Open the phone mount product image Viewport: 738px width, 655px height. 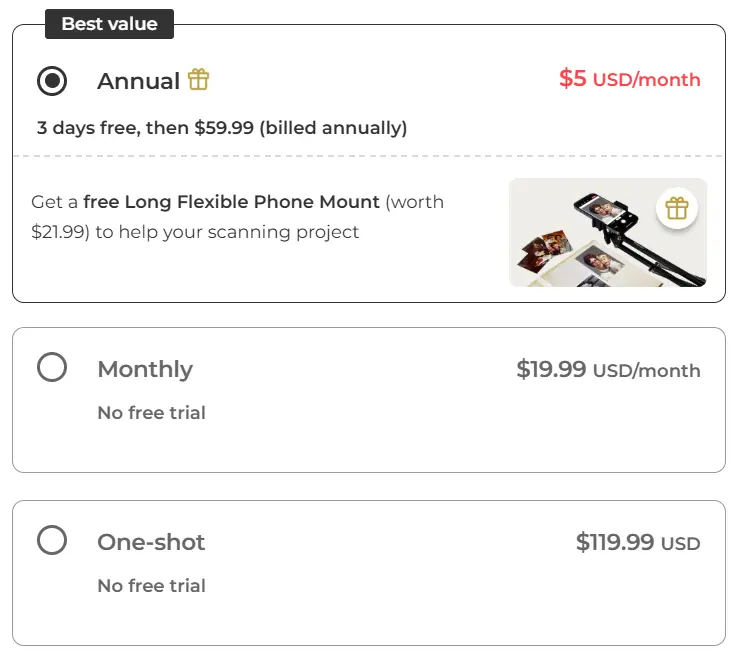[590, 240]
